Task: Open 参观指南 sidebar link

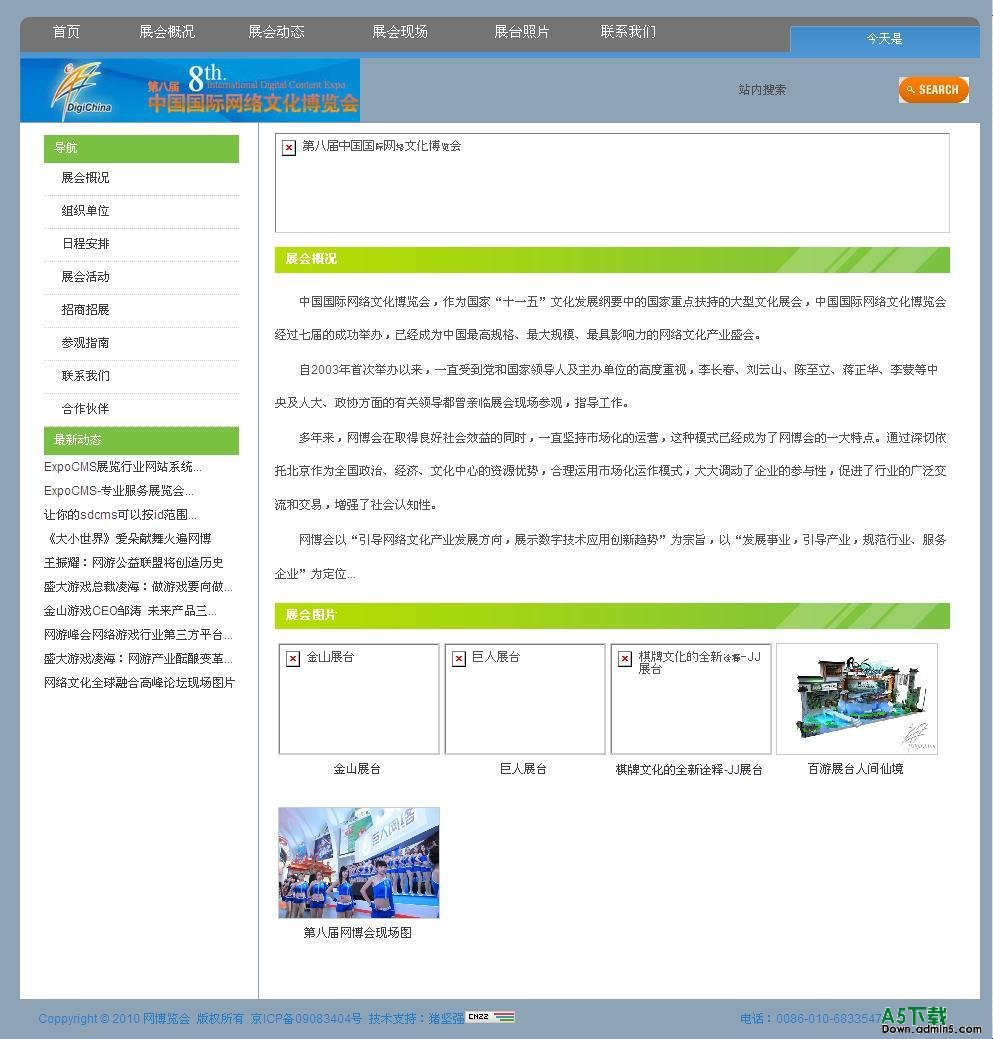Action: (85, 343)
